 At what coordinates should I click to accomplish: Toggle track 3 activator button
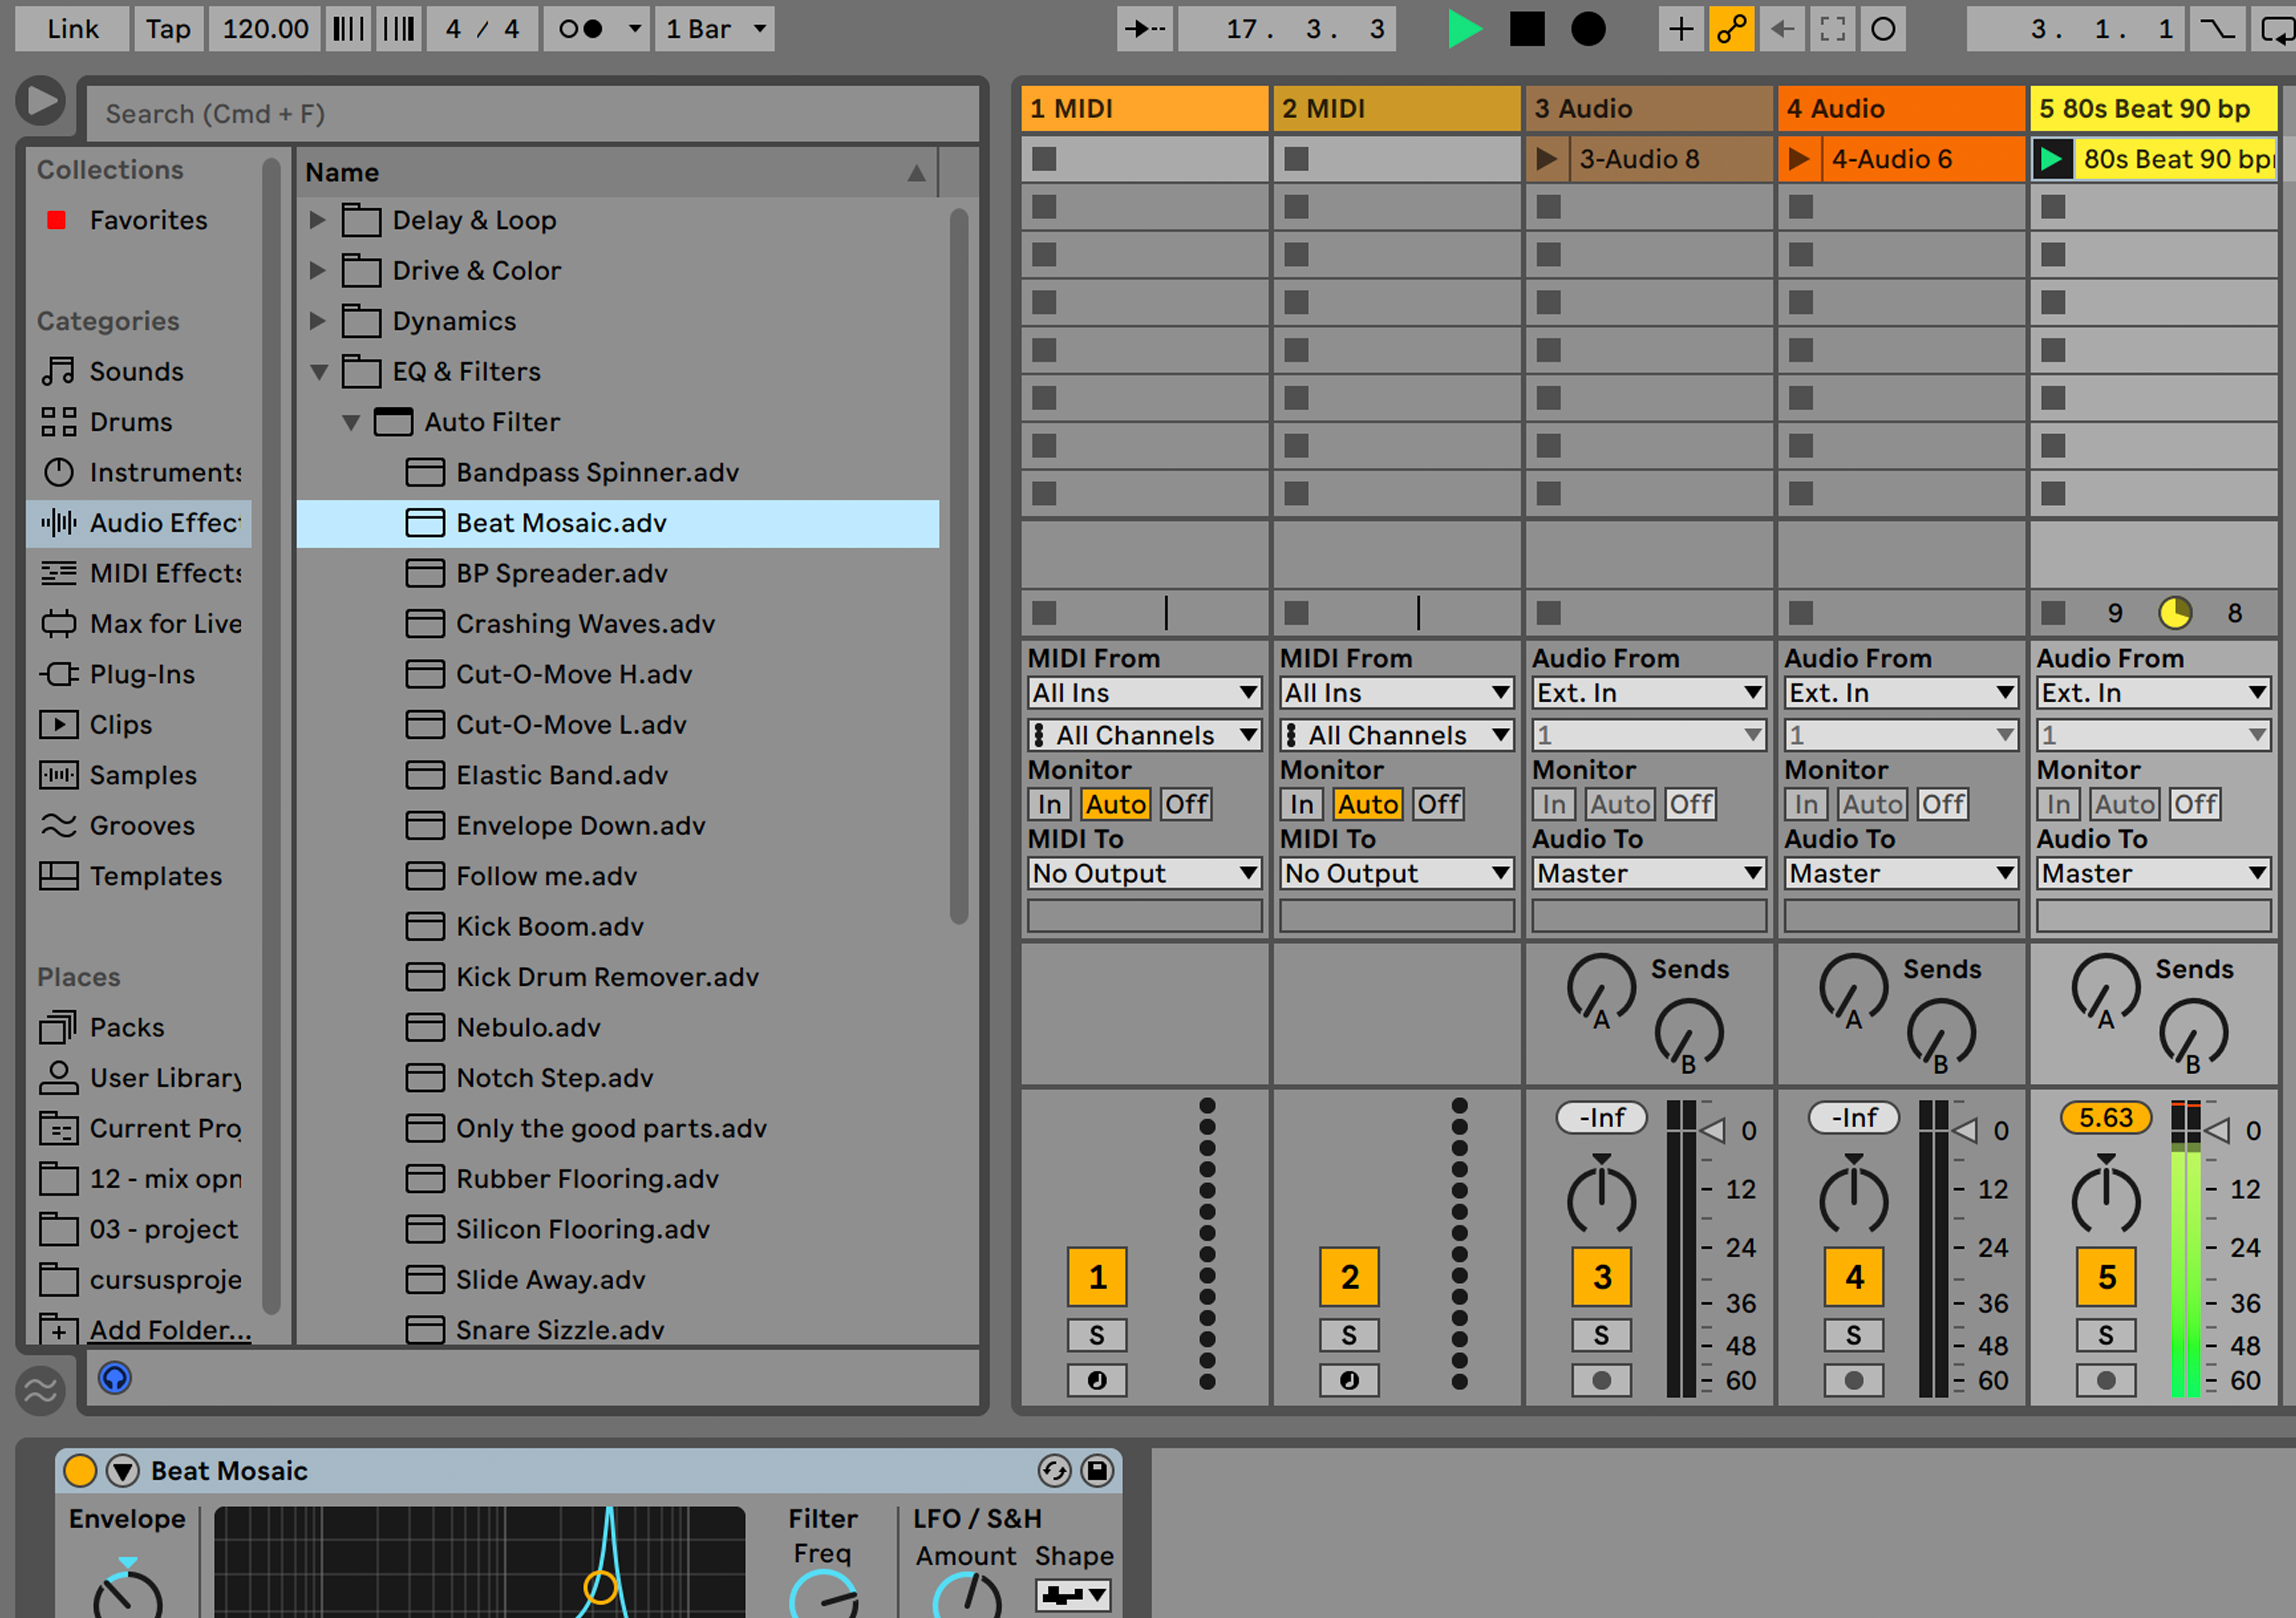[1602, 1277]
